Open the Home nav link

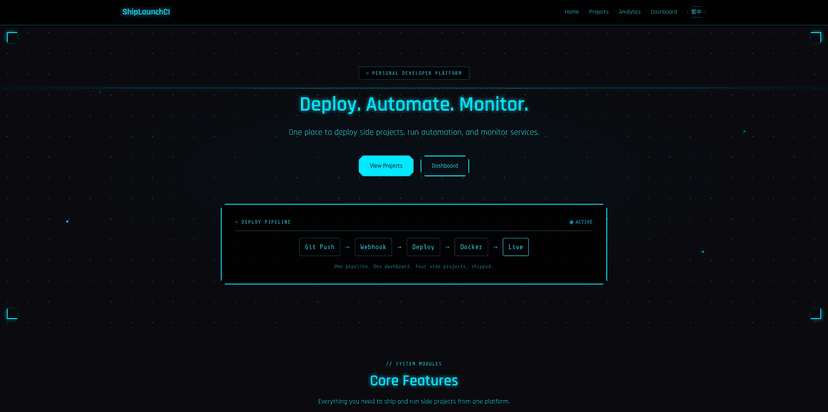click(571, 12)
